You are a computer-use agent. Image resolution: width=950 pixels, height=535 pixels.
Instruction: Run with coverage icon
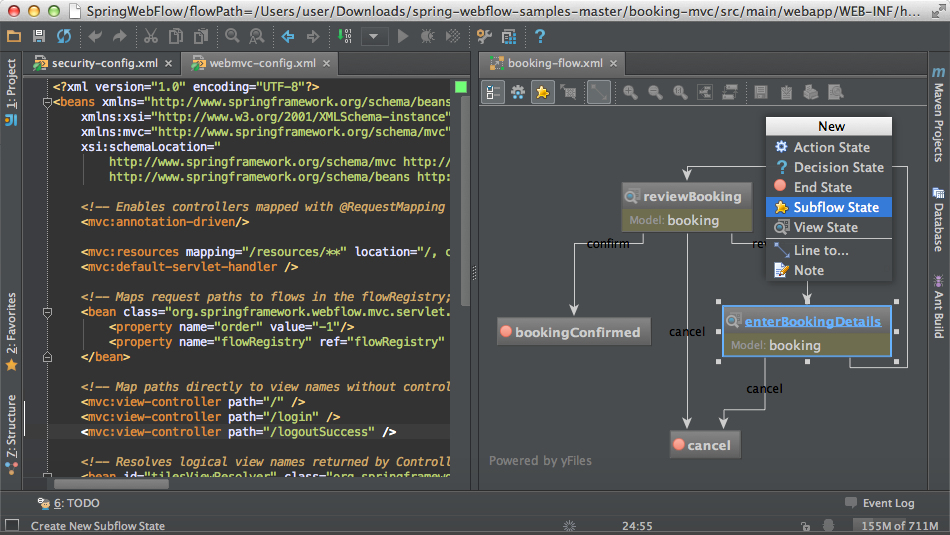pos(453,36)
